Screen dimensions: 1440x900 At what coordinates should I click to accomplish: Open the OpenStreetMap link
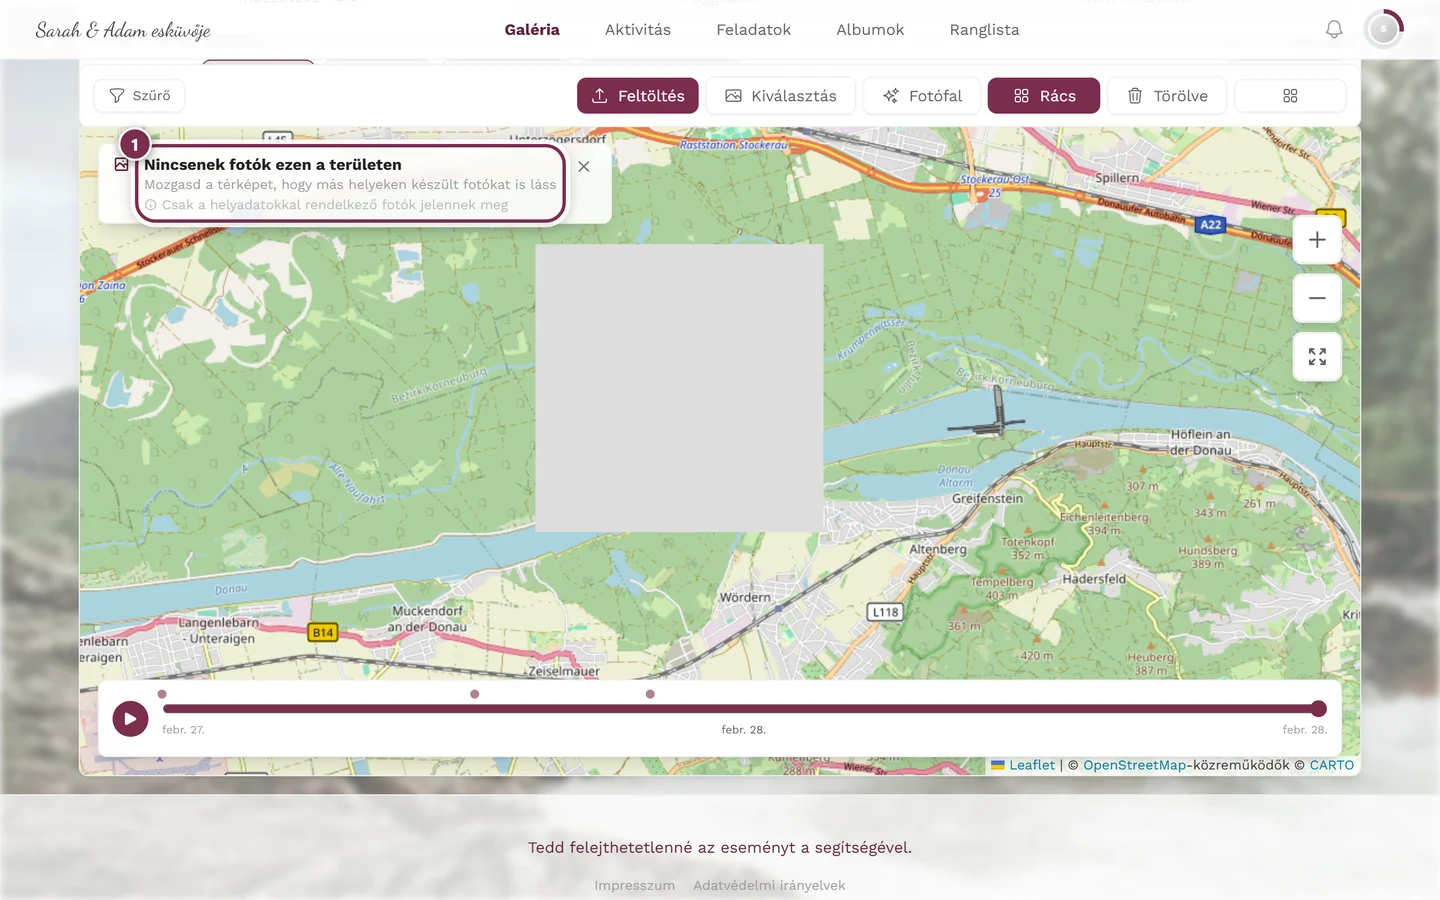coord(1135,765)
